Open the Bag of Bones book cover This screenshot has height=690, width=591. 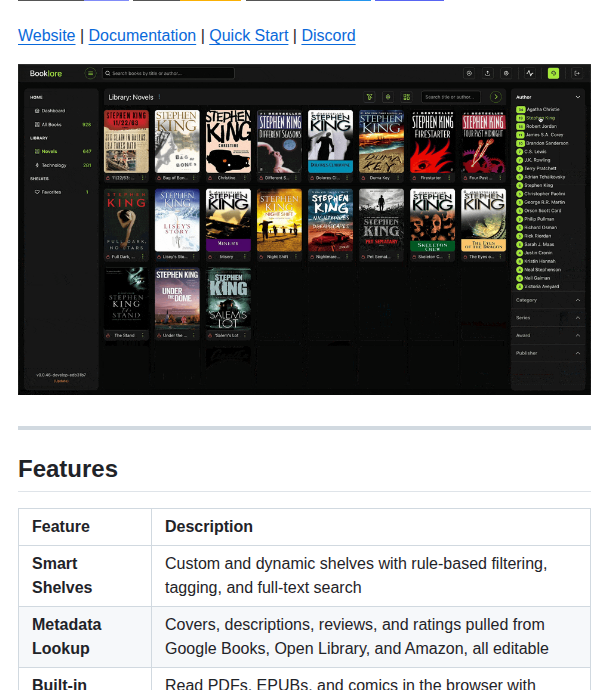point(177,141)
